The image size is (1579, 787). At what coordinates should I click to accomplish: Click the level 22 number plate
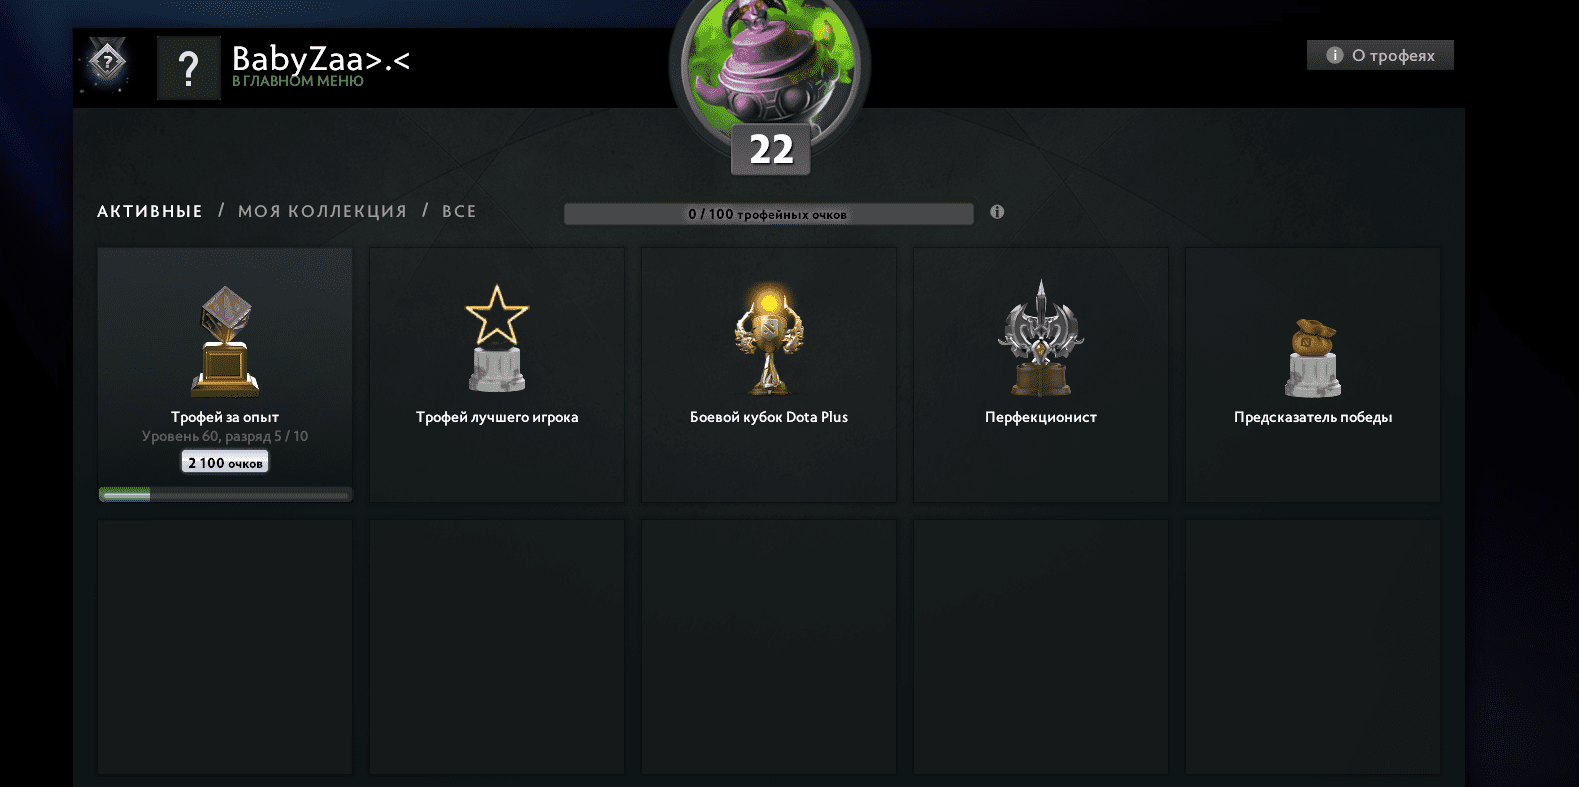[x=771, y=150]
